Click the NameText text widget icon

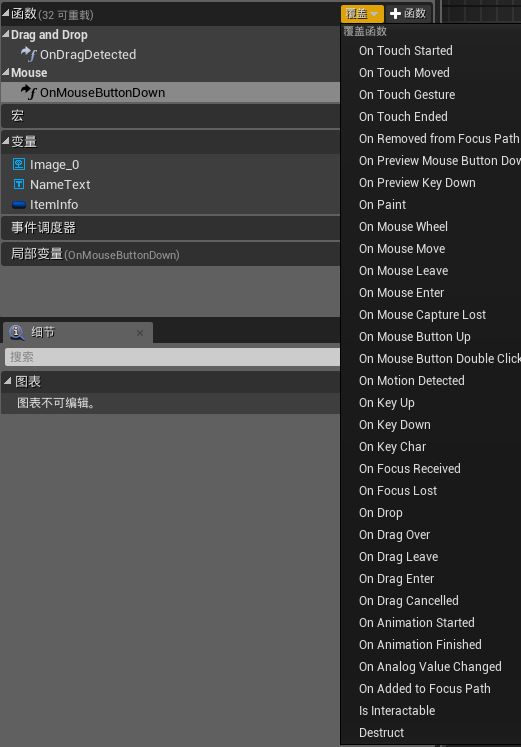click(19, 184)
